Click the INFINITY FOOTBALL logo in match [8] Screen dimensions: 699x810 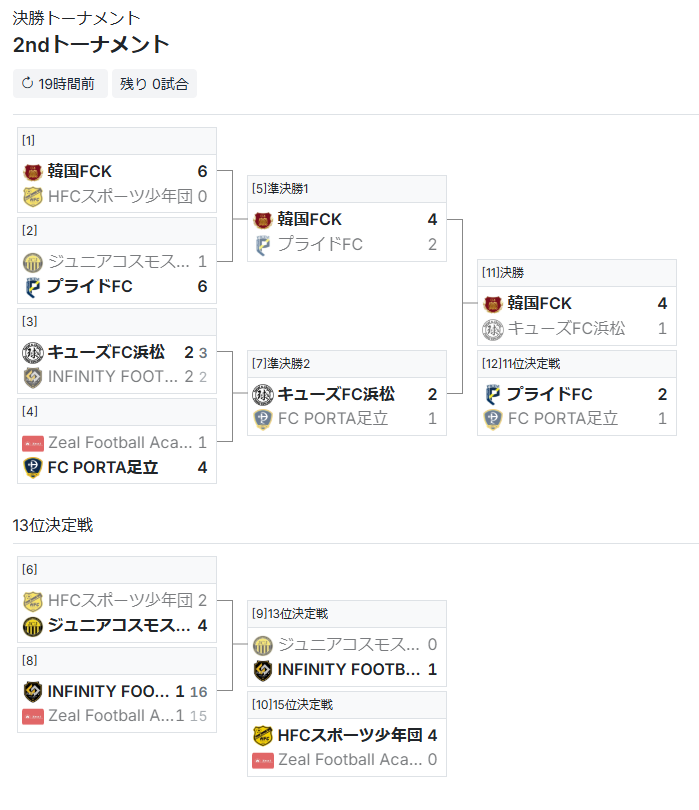(33, 692)
